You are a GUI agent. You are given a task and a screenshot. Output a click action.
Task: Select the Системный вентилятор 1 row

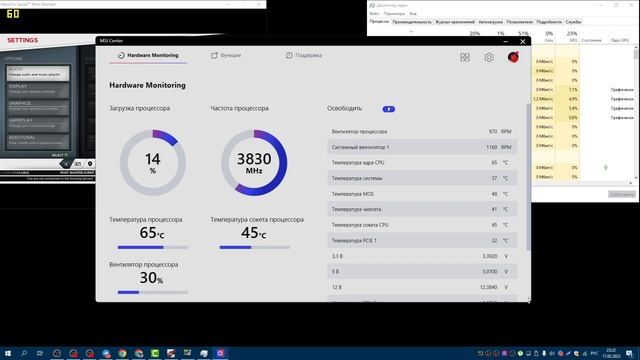click(422, 147)
